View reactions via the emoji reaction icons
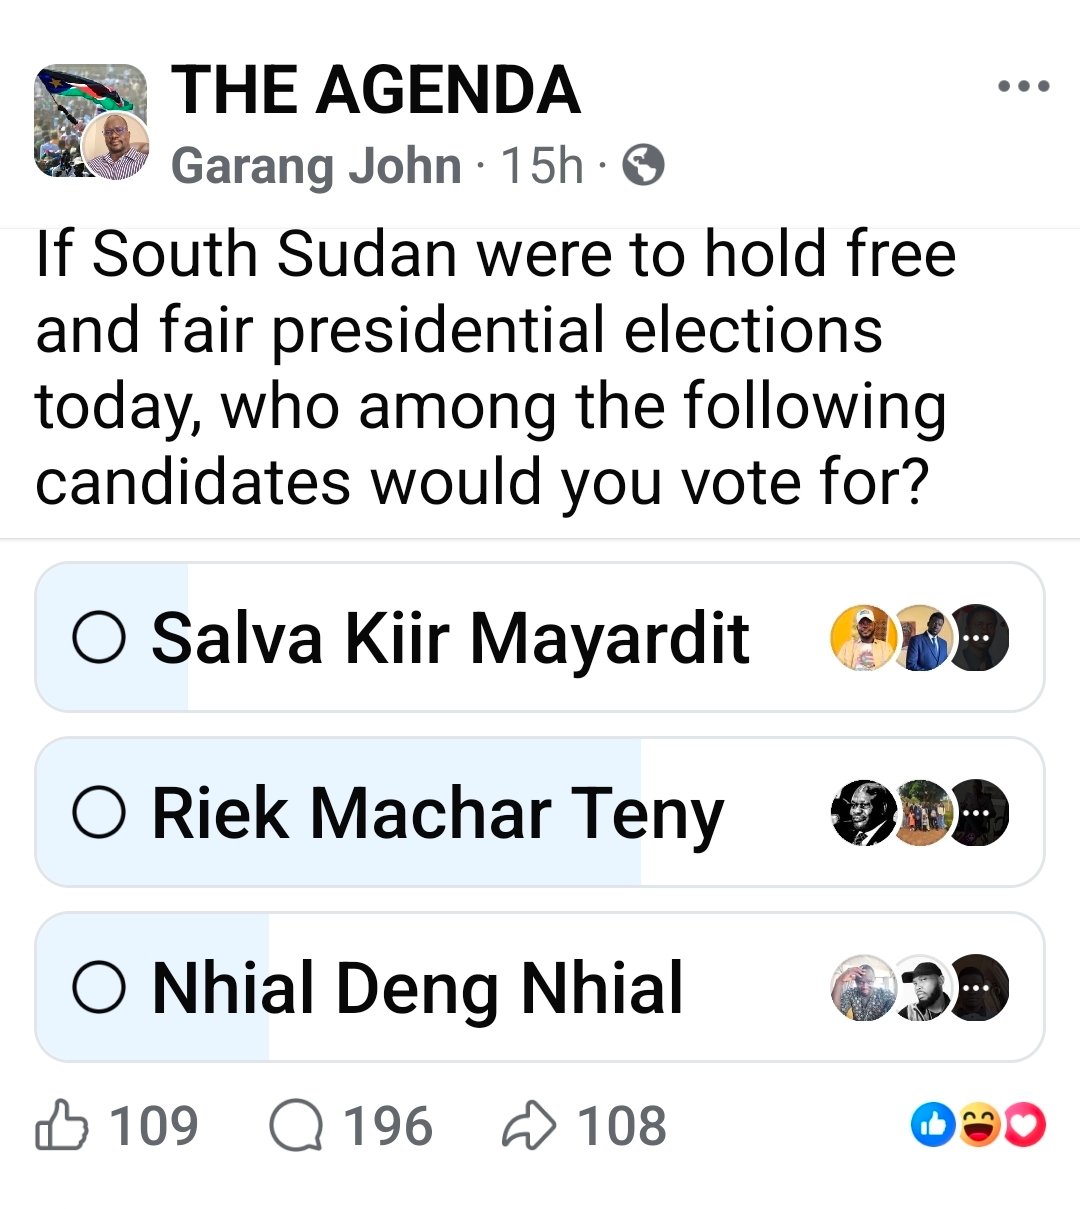1080x1209 pixels. tap(978, 1126)
